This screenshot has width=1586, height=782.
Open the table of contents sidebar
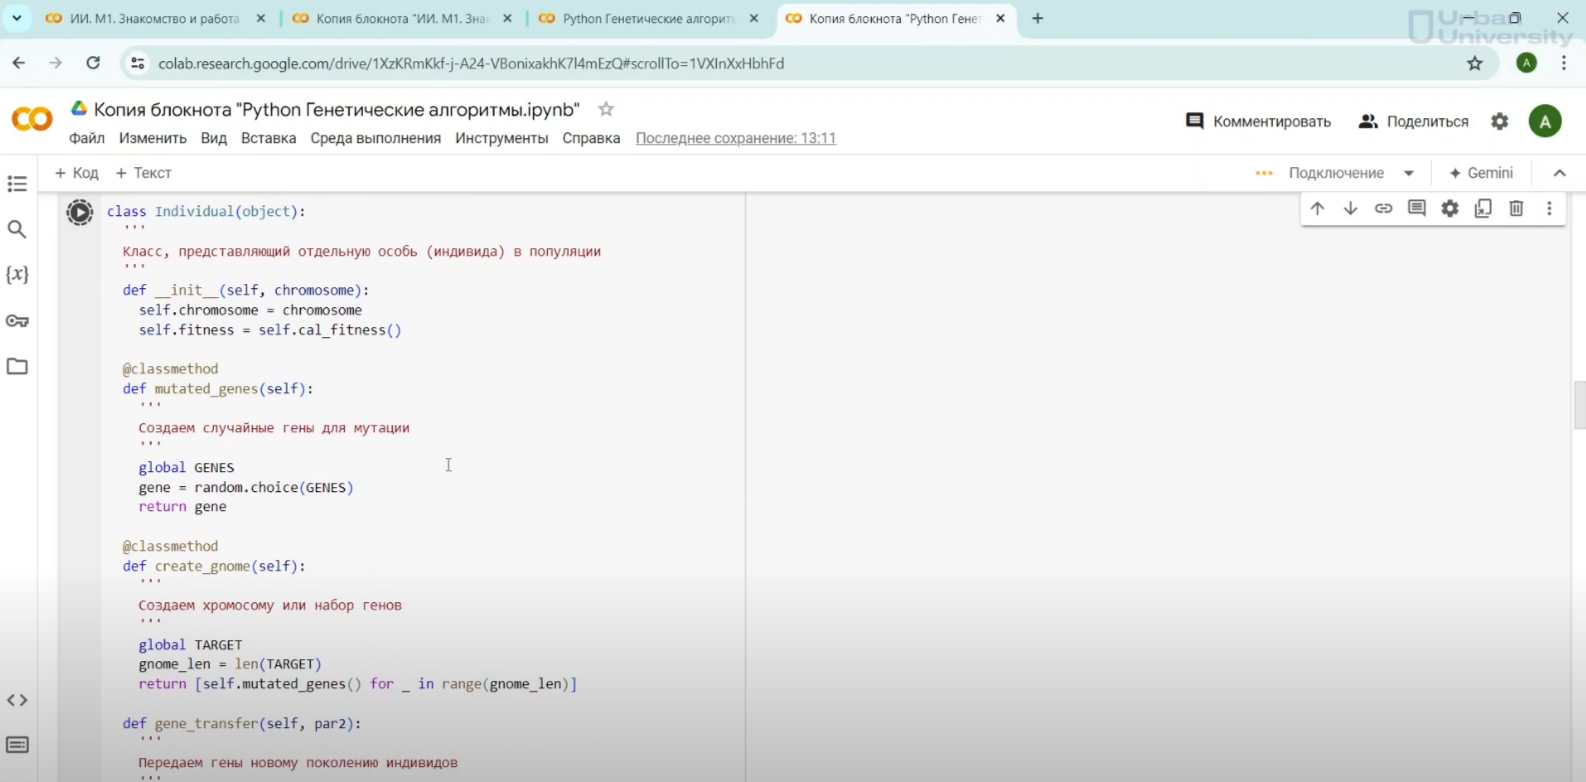tap(17, 184)
